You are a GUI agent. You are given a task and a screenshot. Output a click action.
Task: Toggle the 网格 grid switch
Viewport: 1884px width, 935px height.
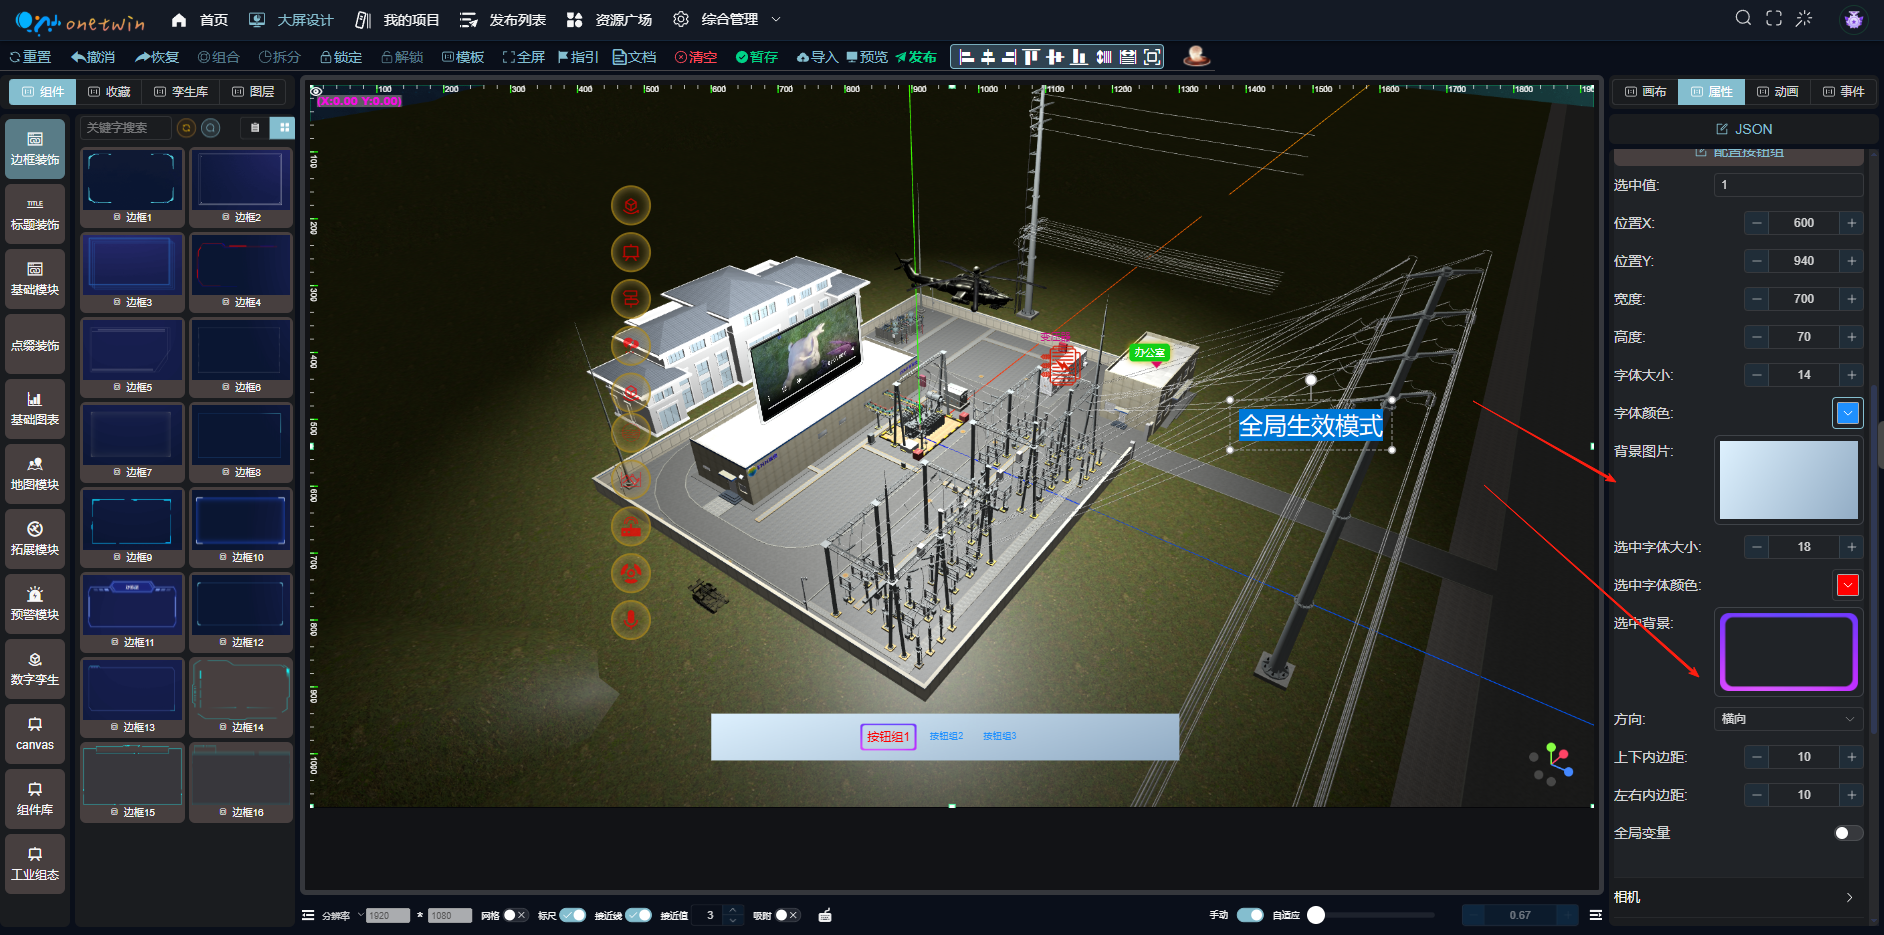tap(515, 915)
